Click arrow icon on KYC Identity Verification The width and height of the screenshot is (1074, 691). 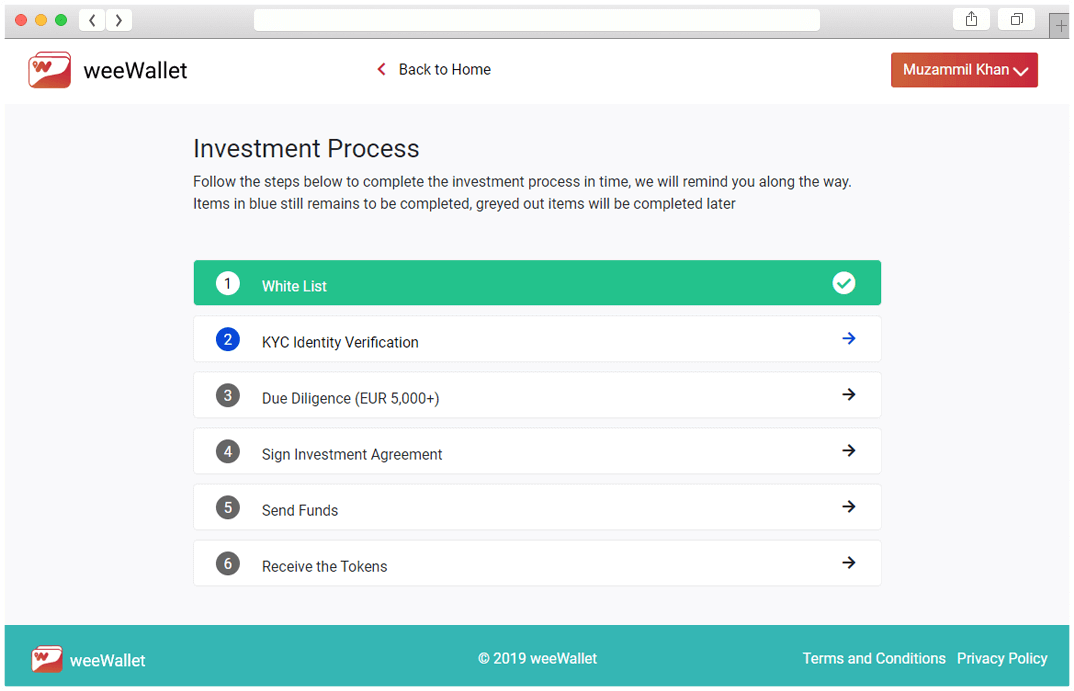coord(848,339)
